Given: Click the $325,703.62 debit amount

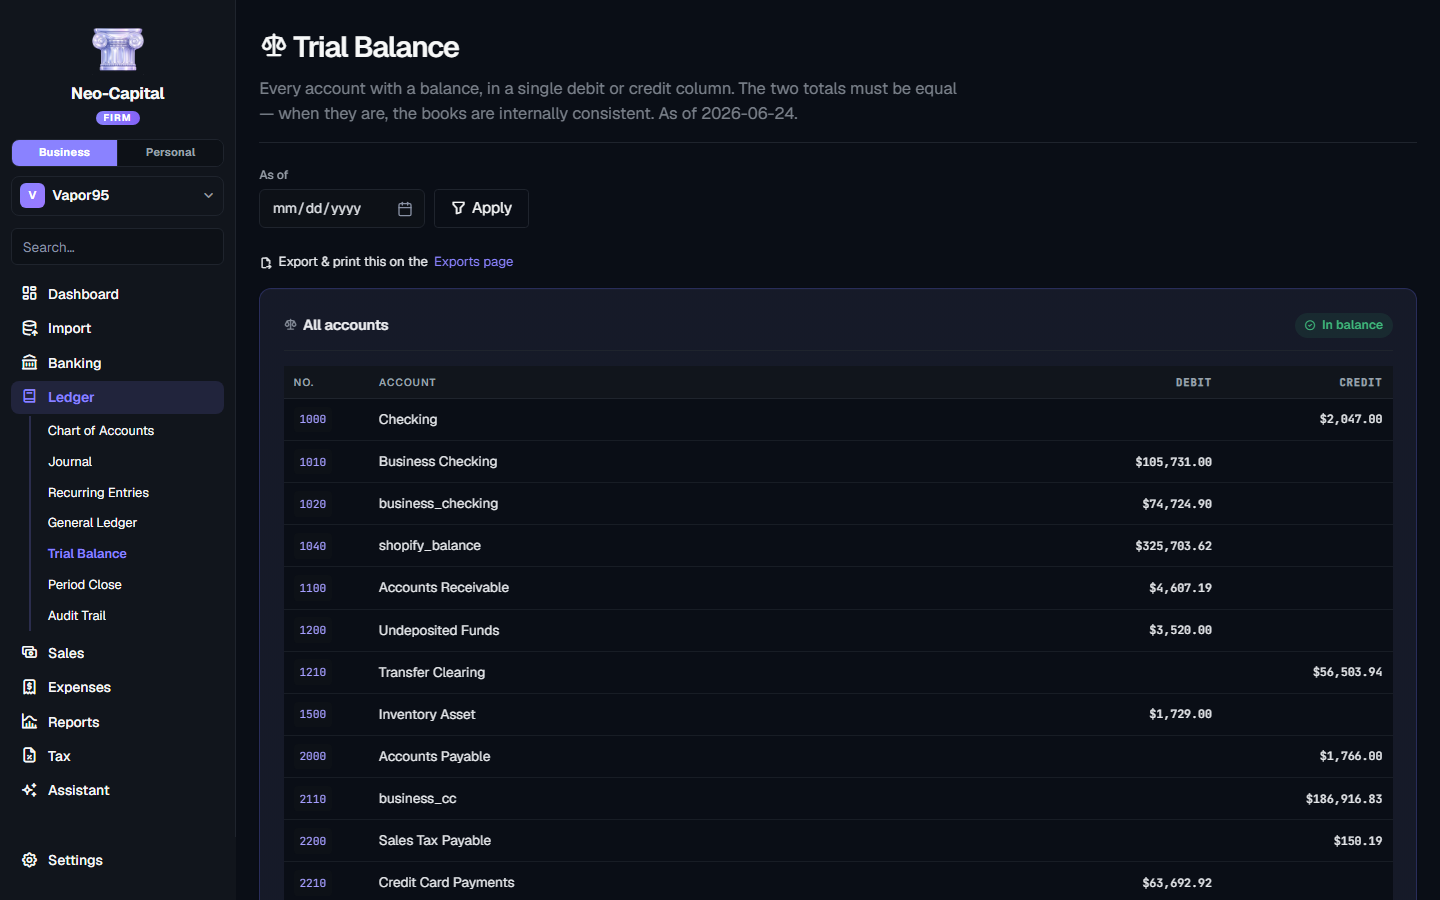Looking at the screenshot, I should point(1173,546).
